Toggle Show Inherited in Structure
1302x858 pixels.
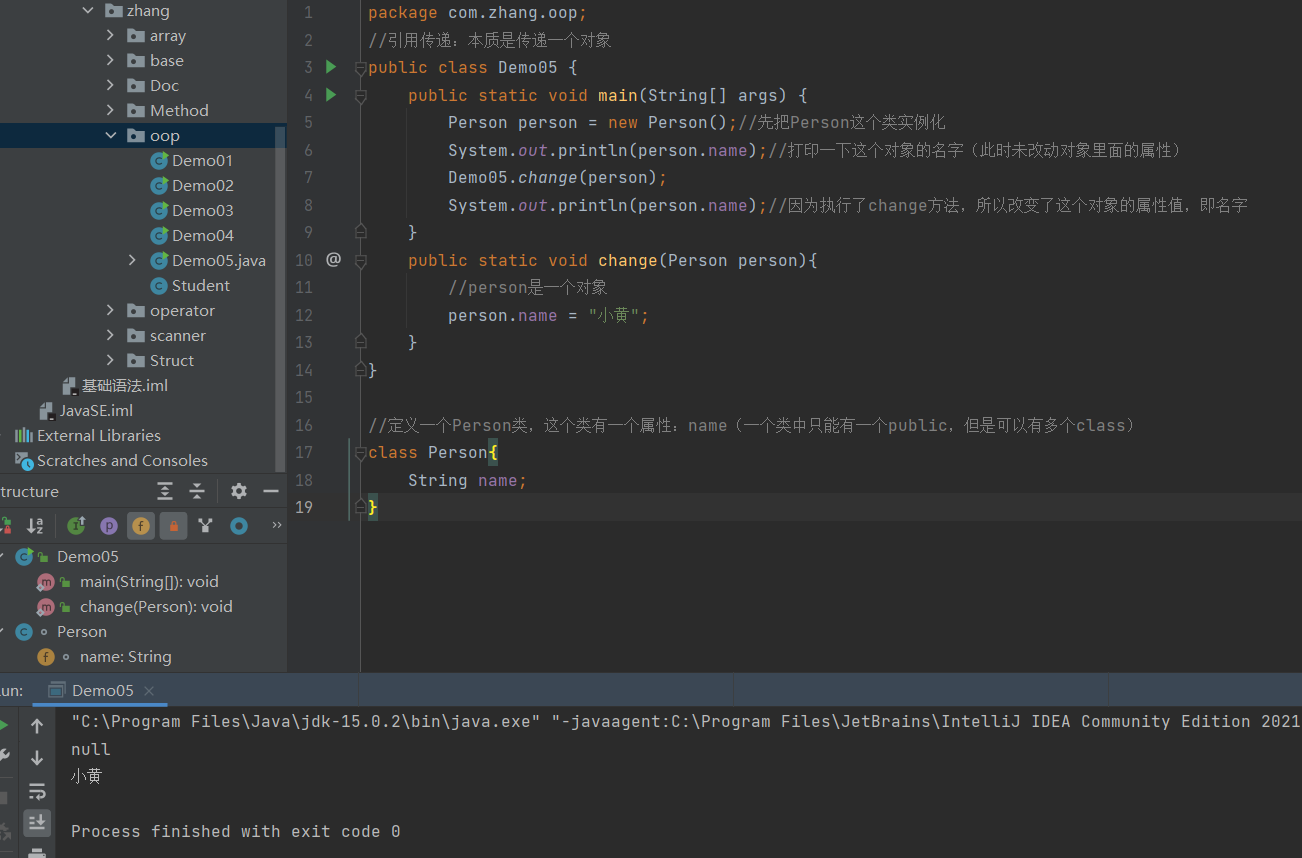point(76,525)
